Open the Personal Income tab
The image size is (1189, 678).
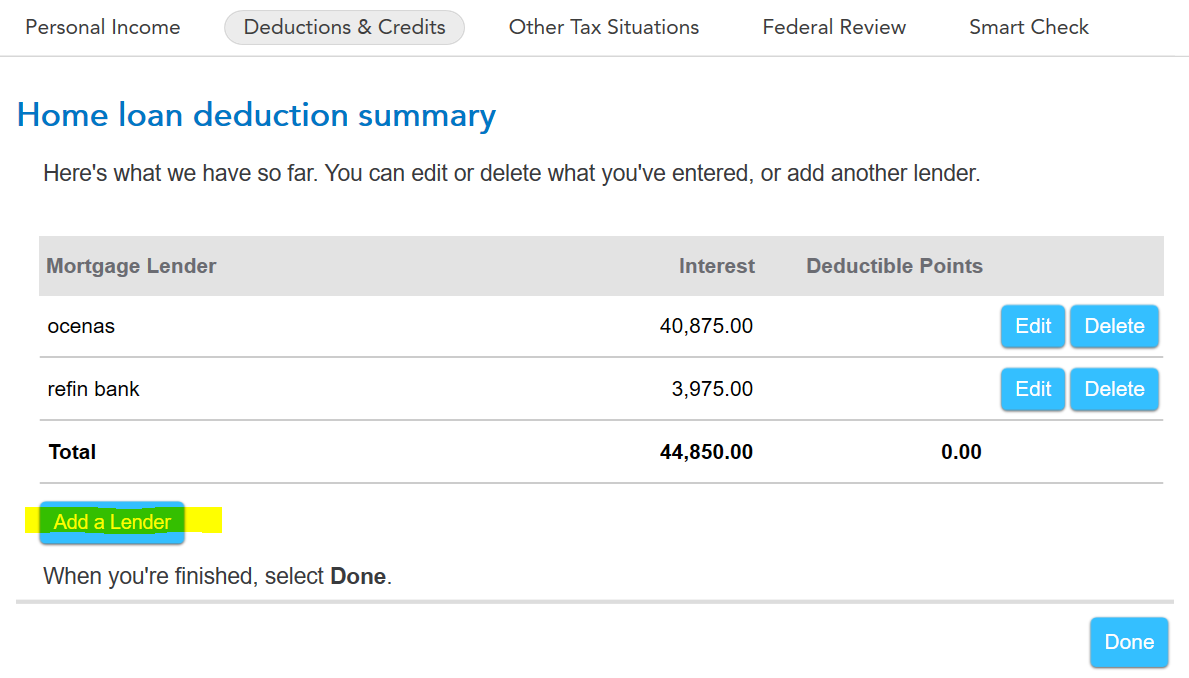point(103,27)
